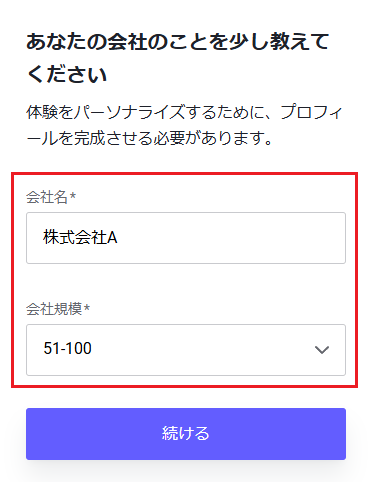The image size is (370, 482).
Task: Click the heading あなたの会社のことを少し教えてください
Action: point(178,58)
